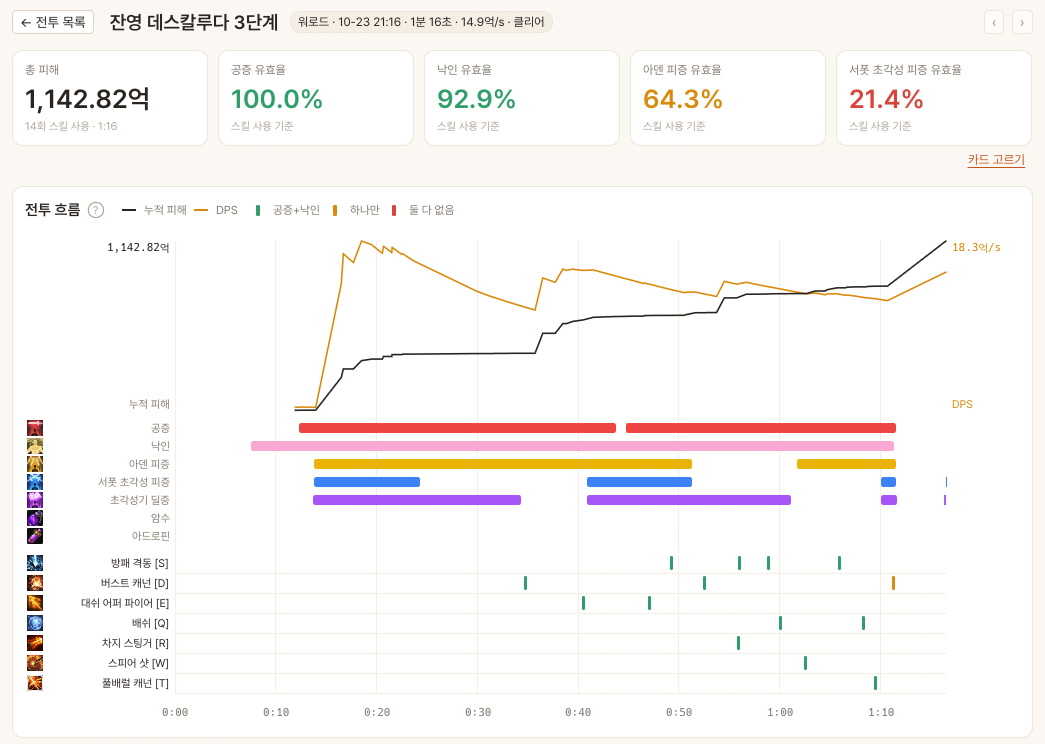This screenshot has height=744, width=1045.
Task: Toggle the DPS legend entry
Action: coord(216,210)
